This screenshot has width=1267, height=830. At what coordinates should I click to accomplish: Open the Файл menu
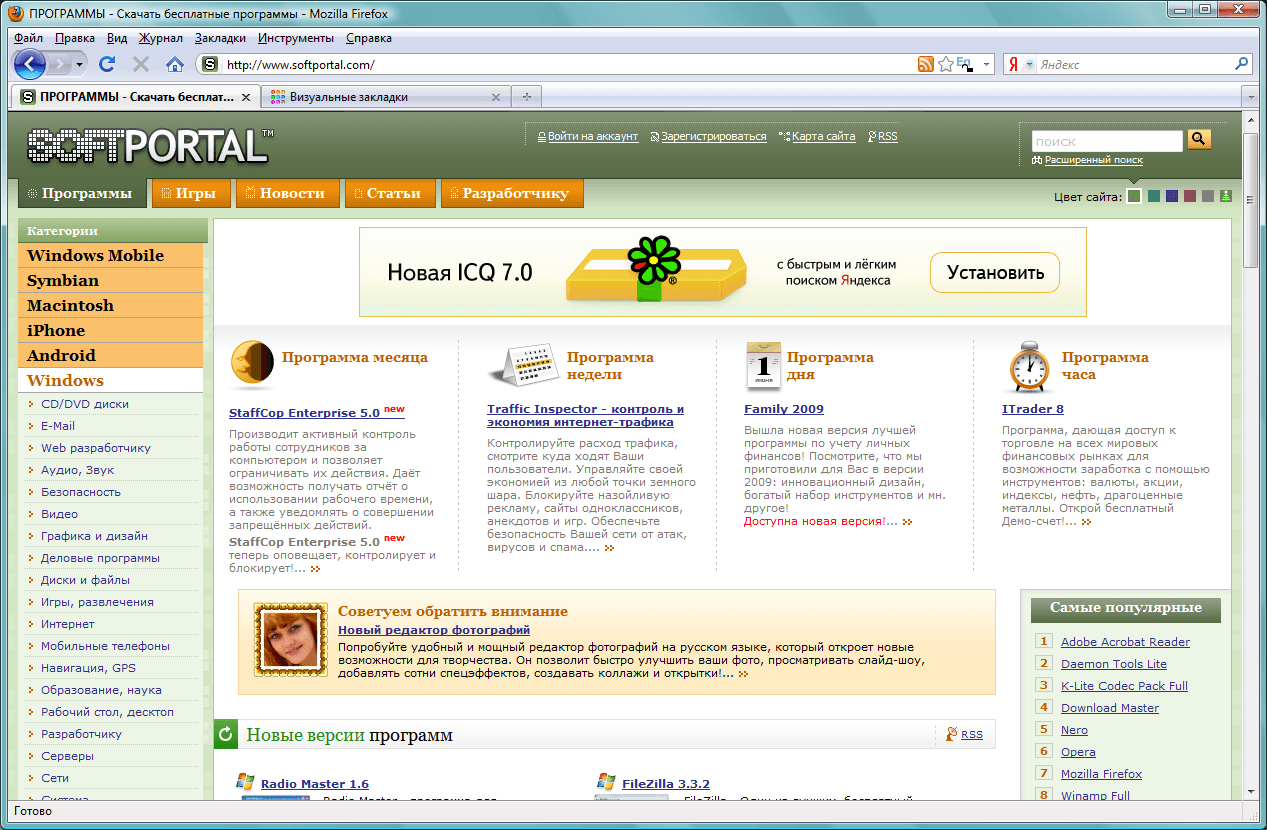point(28,38)
